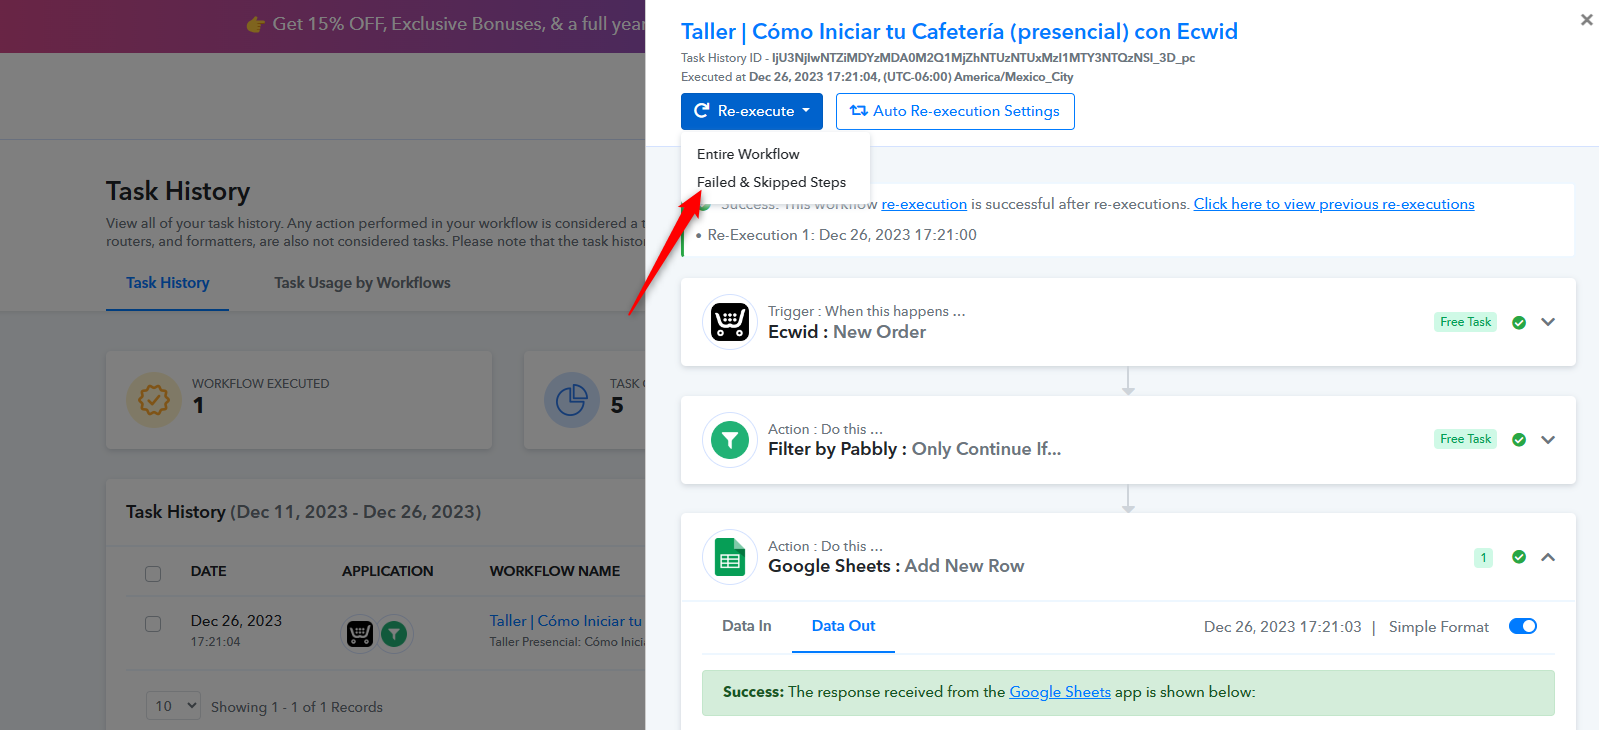Open the view previous re-executions link
1599x730 pixels.
pos(1334,204)
